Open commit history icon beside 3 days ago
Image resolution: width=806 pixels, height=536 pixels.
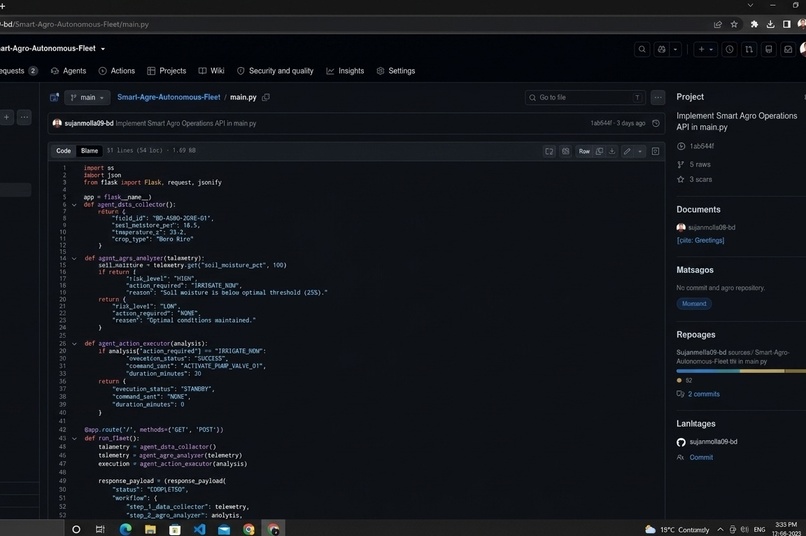pos(656,123)
